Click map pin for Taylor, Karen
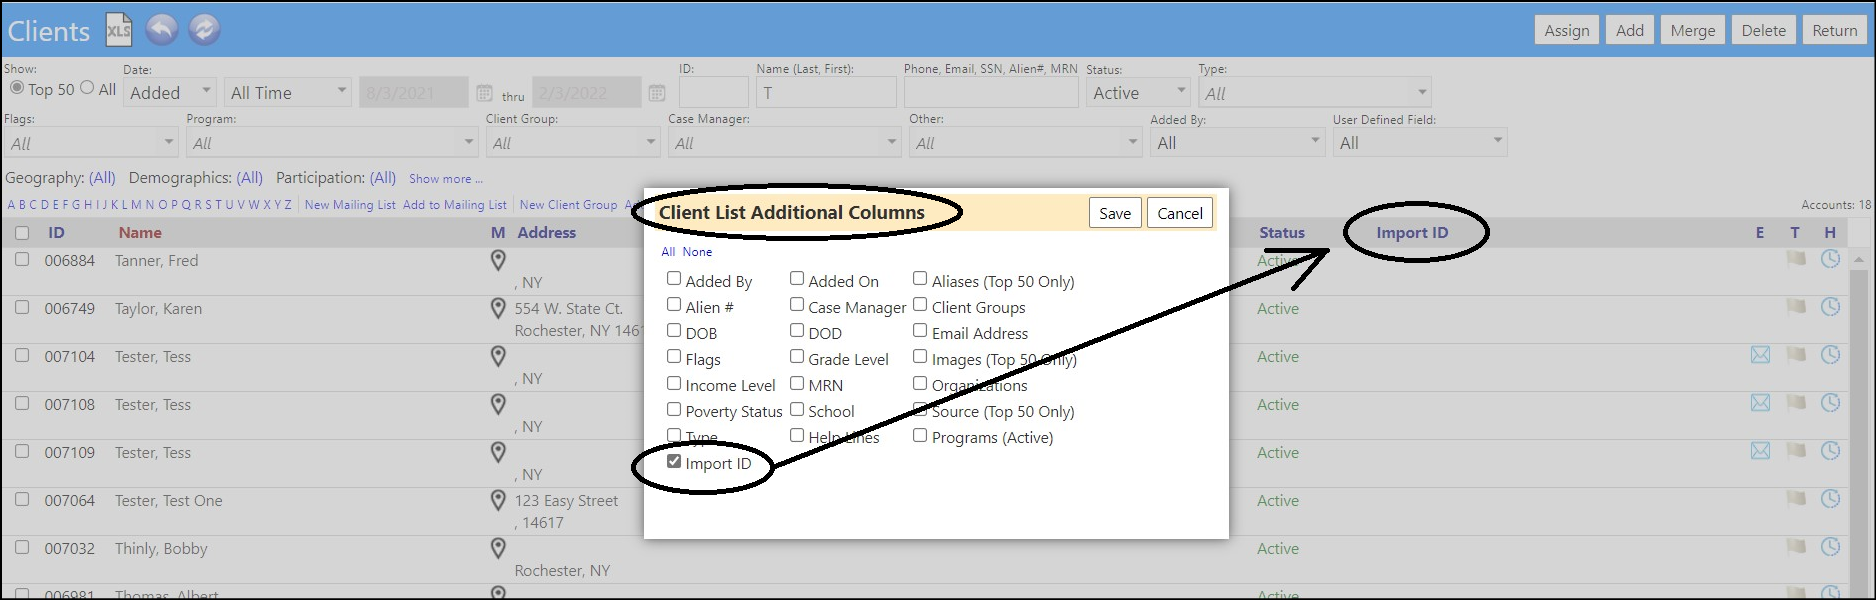 [498, 309]
